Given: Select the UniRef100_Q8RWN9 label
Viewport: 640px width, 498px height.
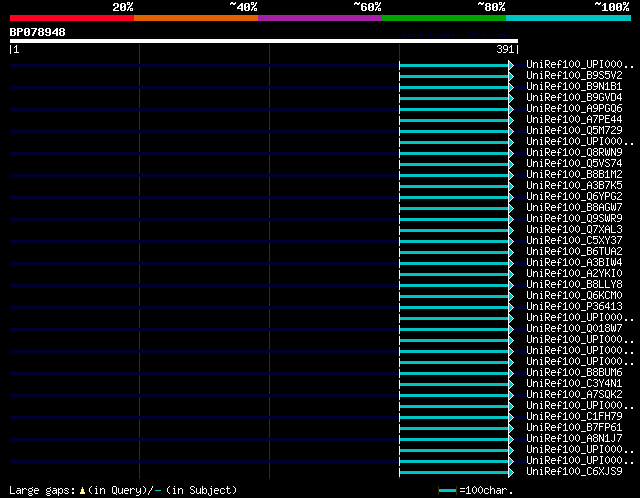Looking at the screenshot, I should [x=574, y=153].
